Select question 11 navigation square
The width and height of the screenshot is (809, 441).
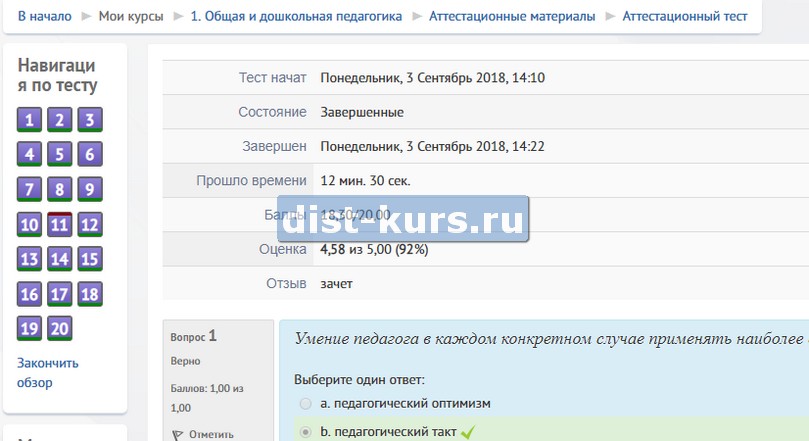coord(60,225)
